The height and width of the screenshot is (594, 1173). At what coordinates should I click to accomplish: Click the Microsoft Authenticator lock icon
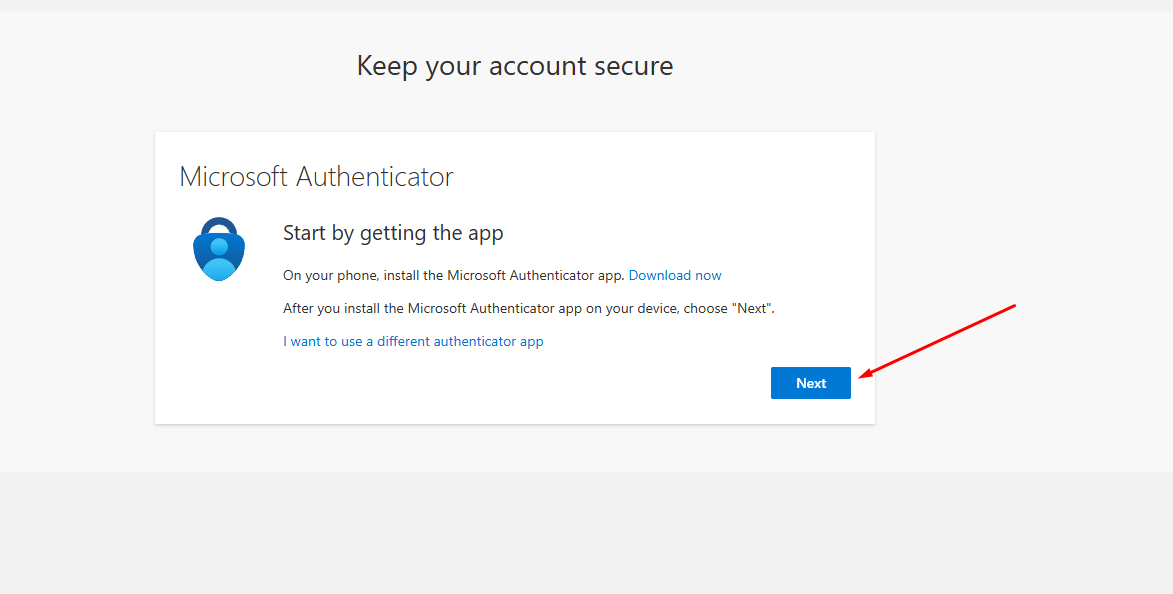pos(219,249)
